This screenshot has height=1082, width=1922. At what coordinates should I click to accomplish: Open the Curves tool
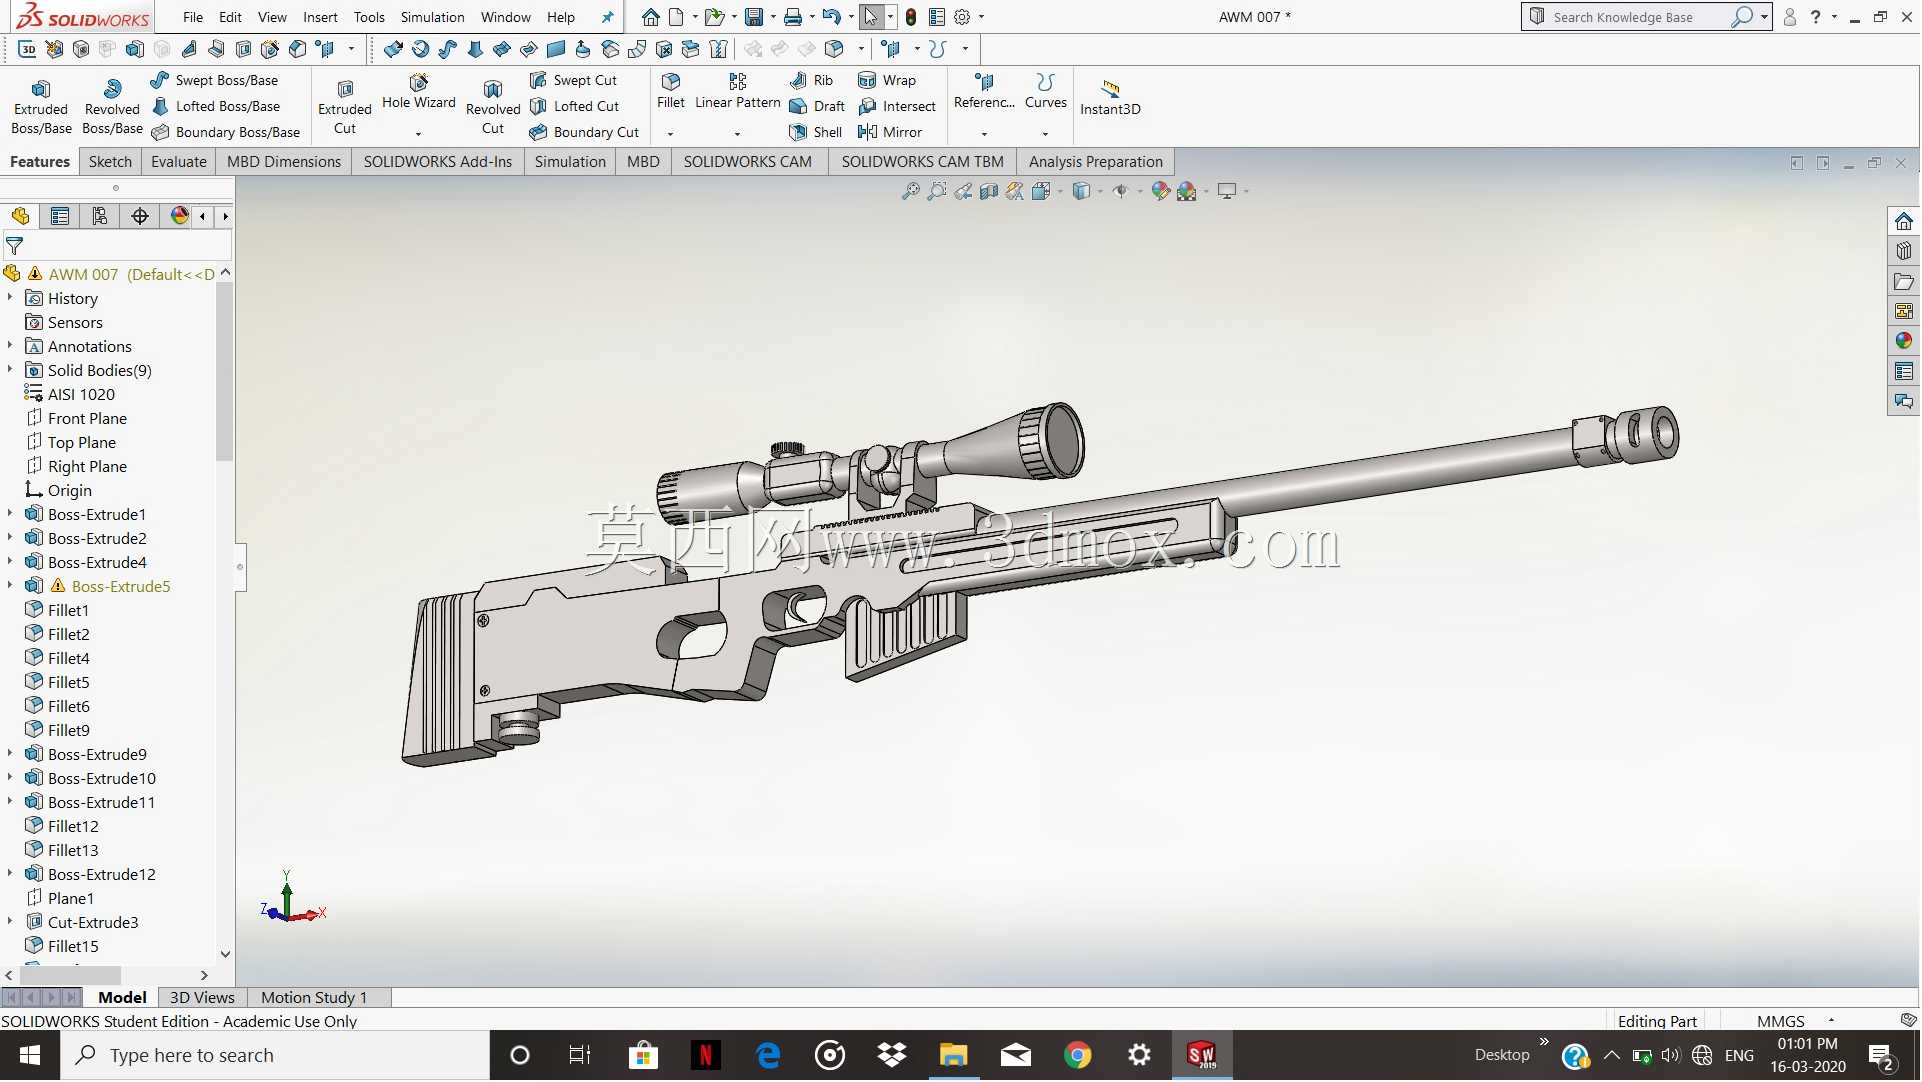coord(1046,91)
